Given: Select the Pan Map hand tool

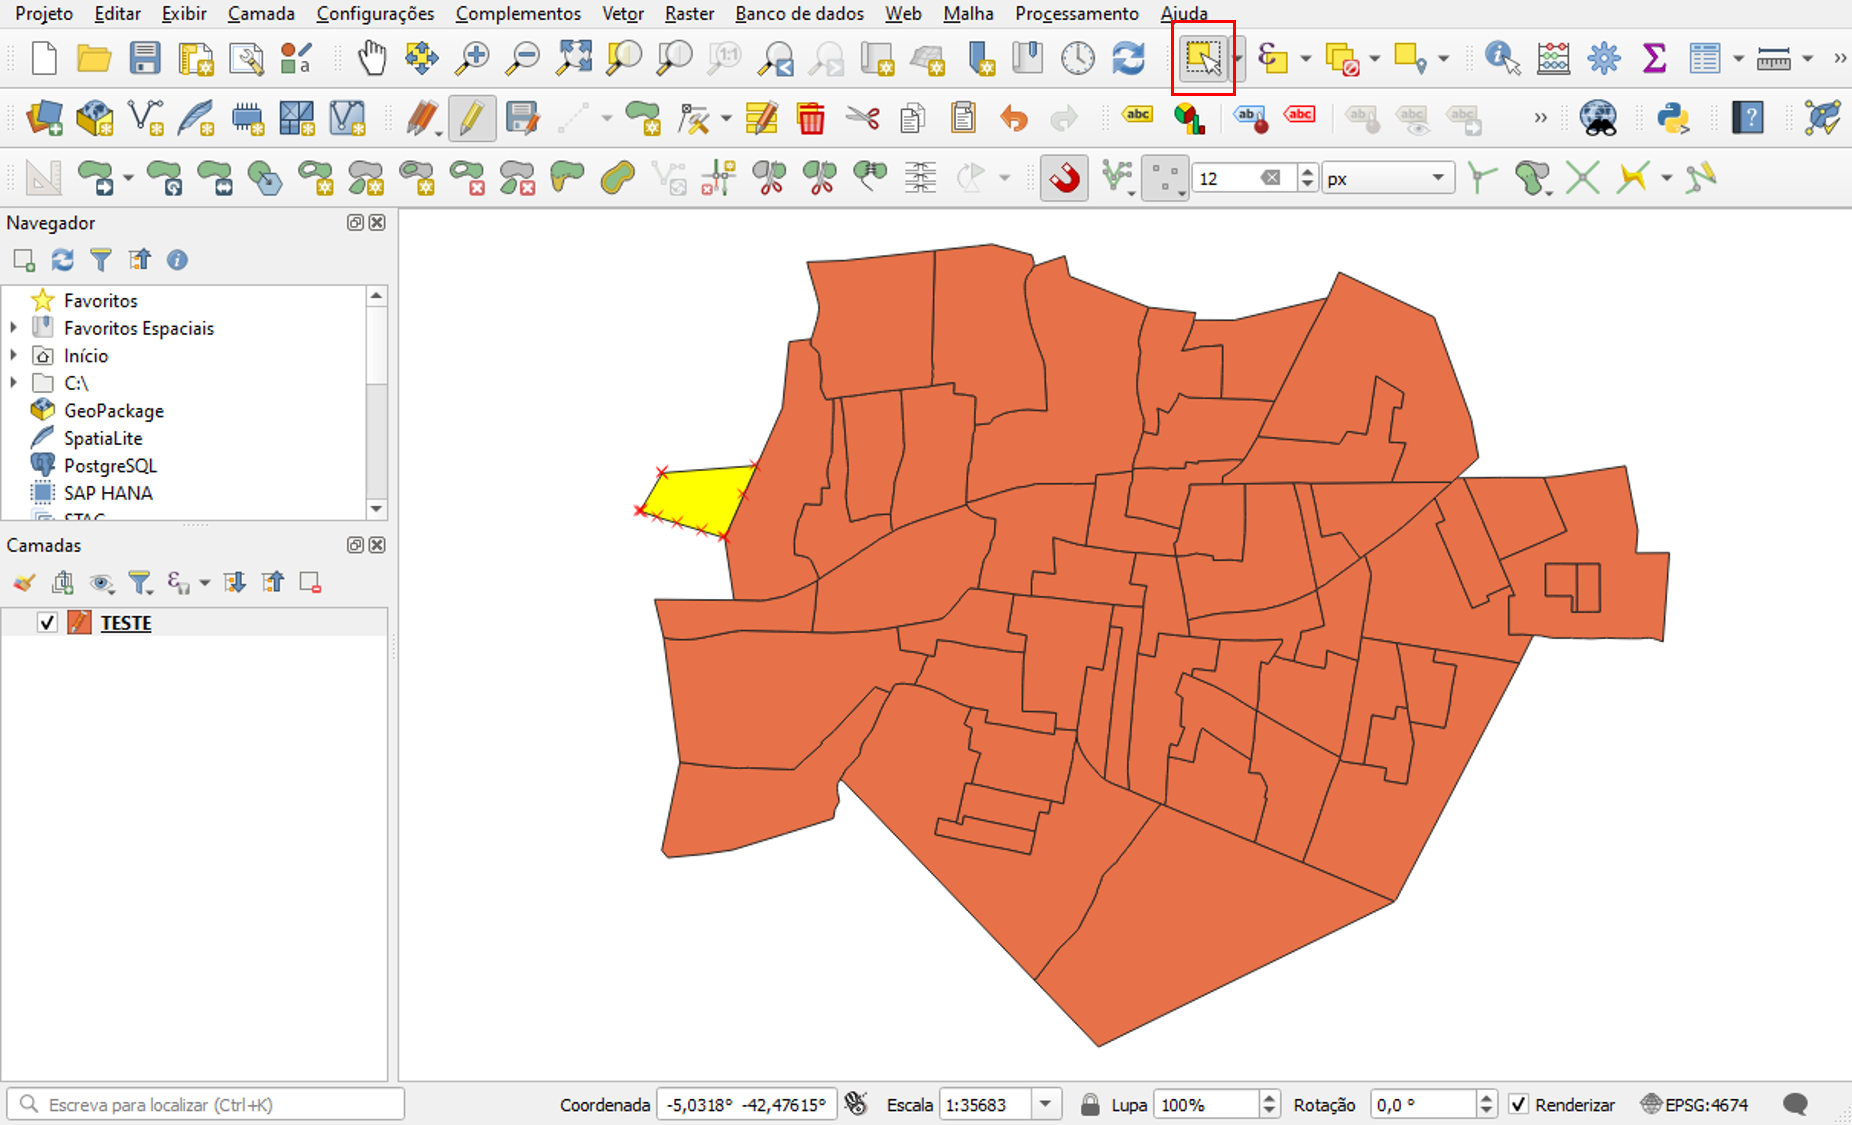Looking at the screenshot, I should pyautogui.click(x=372, y=59).
